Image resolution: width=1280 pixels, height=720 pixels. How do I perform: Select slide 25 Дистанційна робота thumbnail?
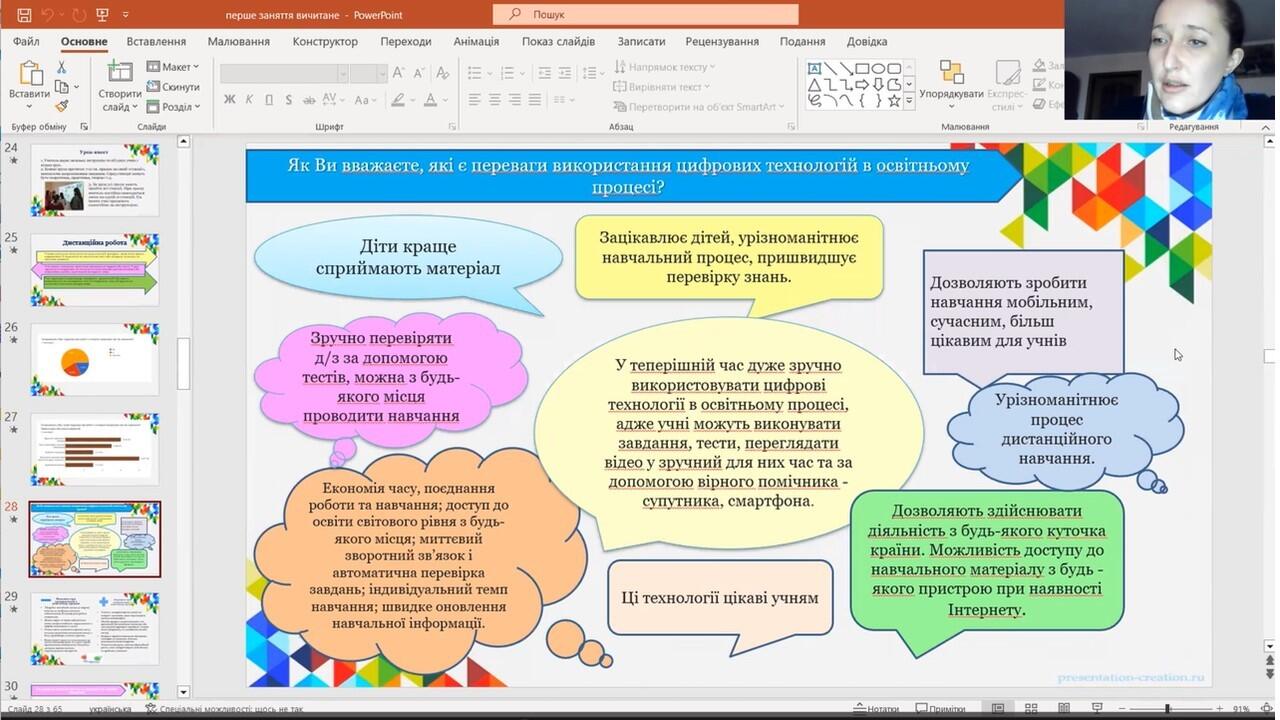click(x=94, y=270)
